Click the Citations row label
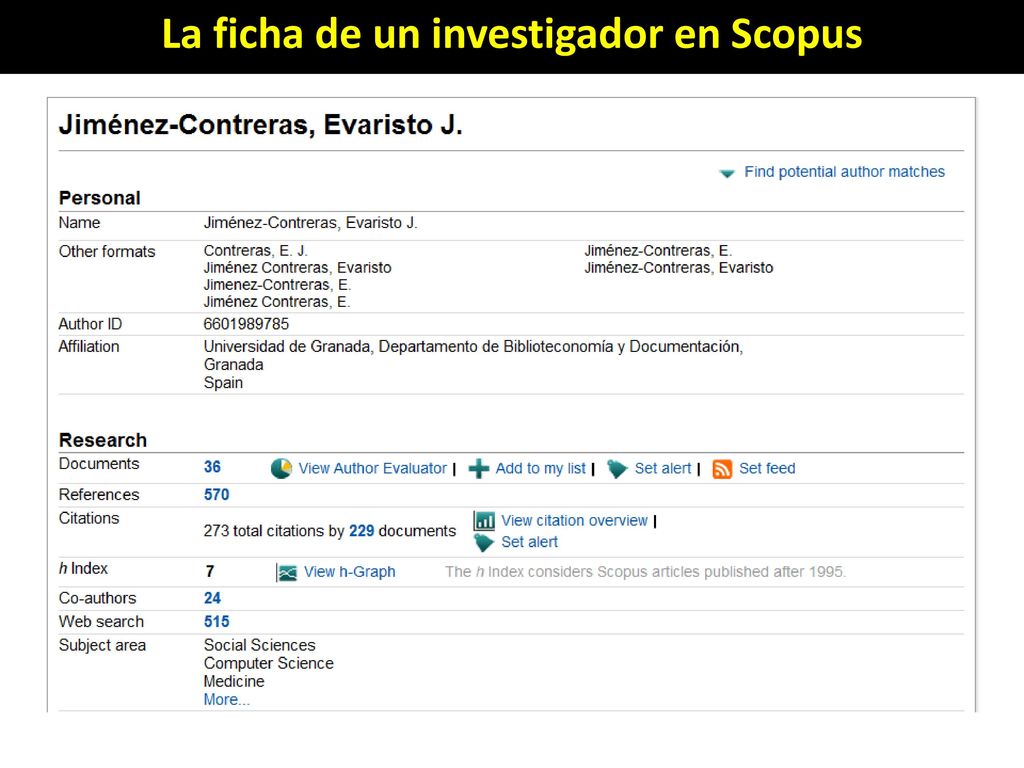1024x768 pixels. coord(89,519)
